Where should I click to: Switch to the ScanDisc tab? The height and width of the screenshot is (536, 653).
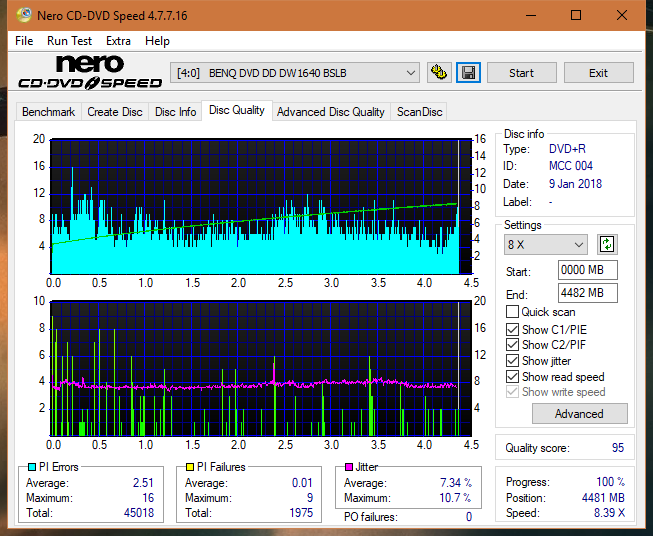pos(419,112)
